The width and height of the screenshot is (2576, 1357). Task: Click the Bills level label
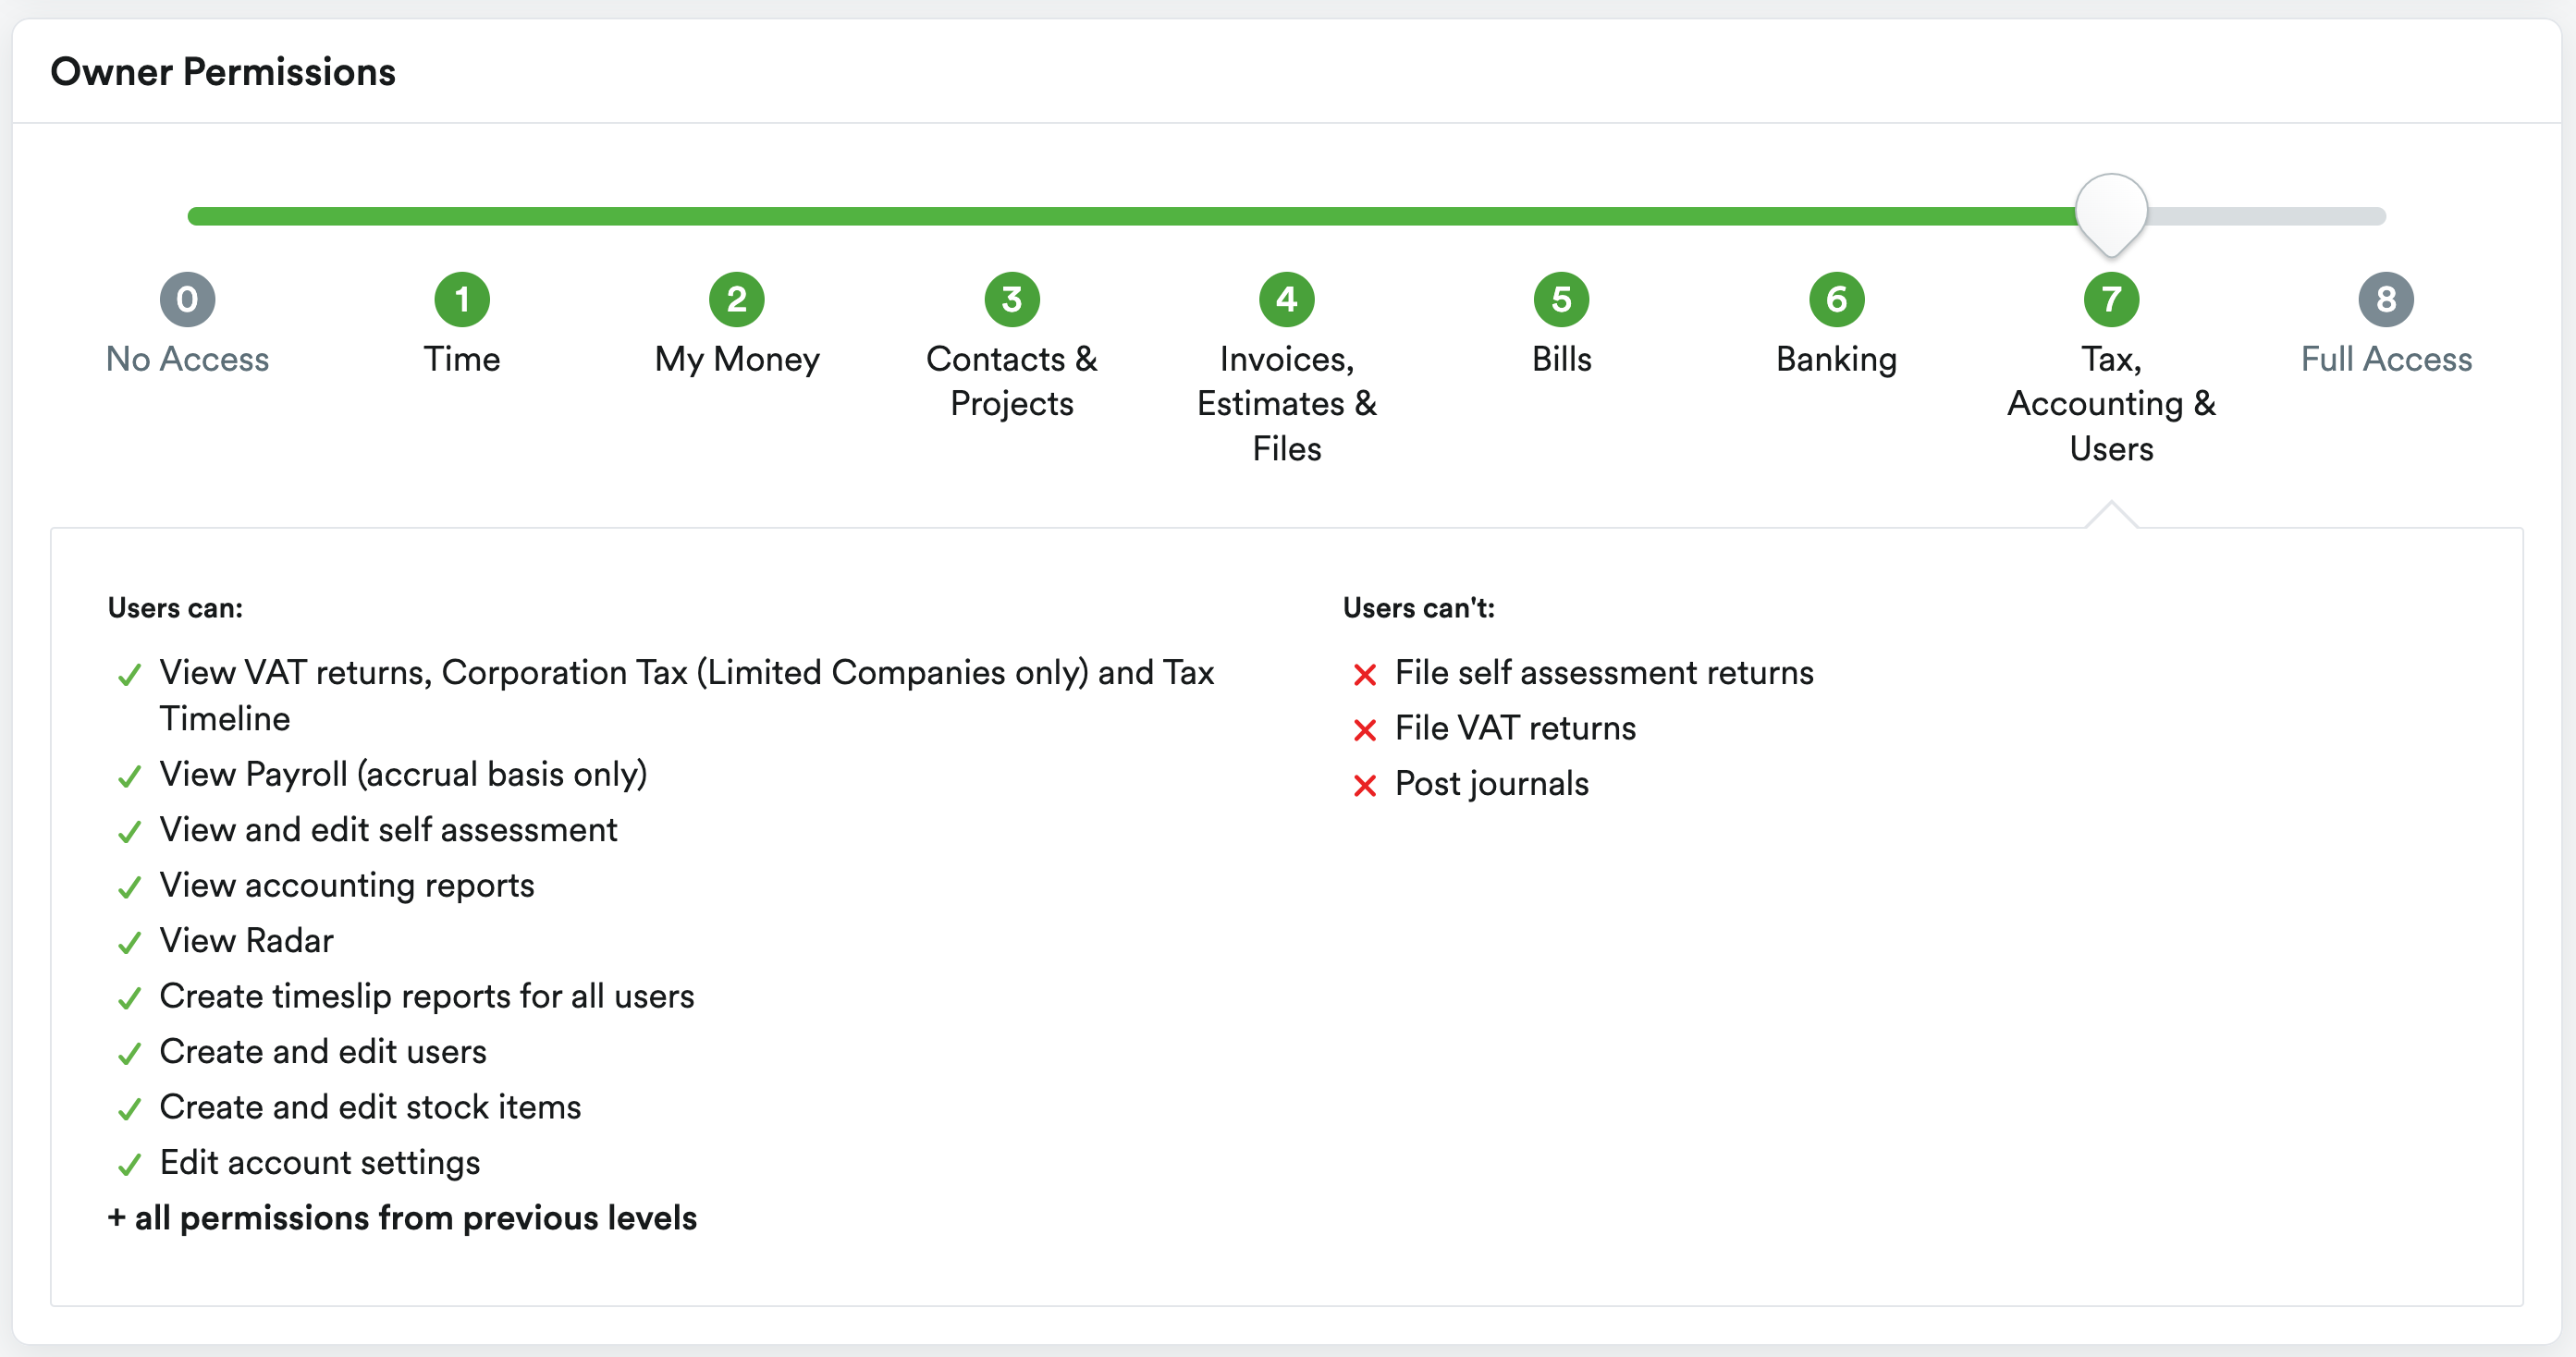[x=1562, y=359]
